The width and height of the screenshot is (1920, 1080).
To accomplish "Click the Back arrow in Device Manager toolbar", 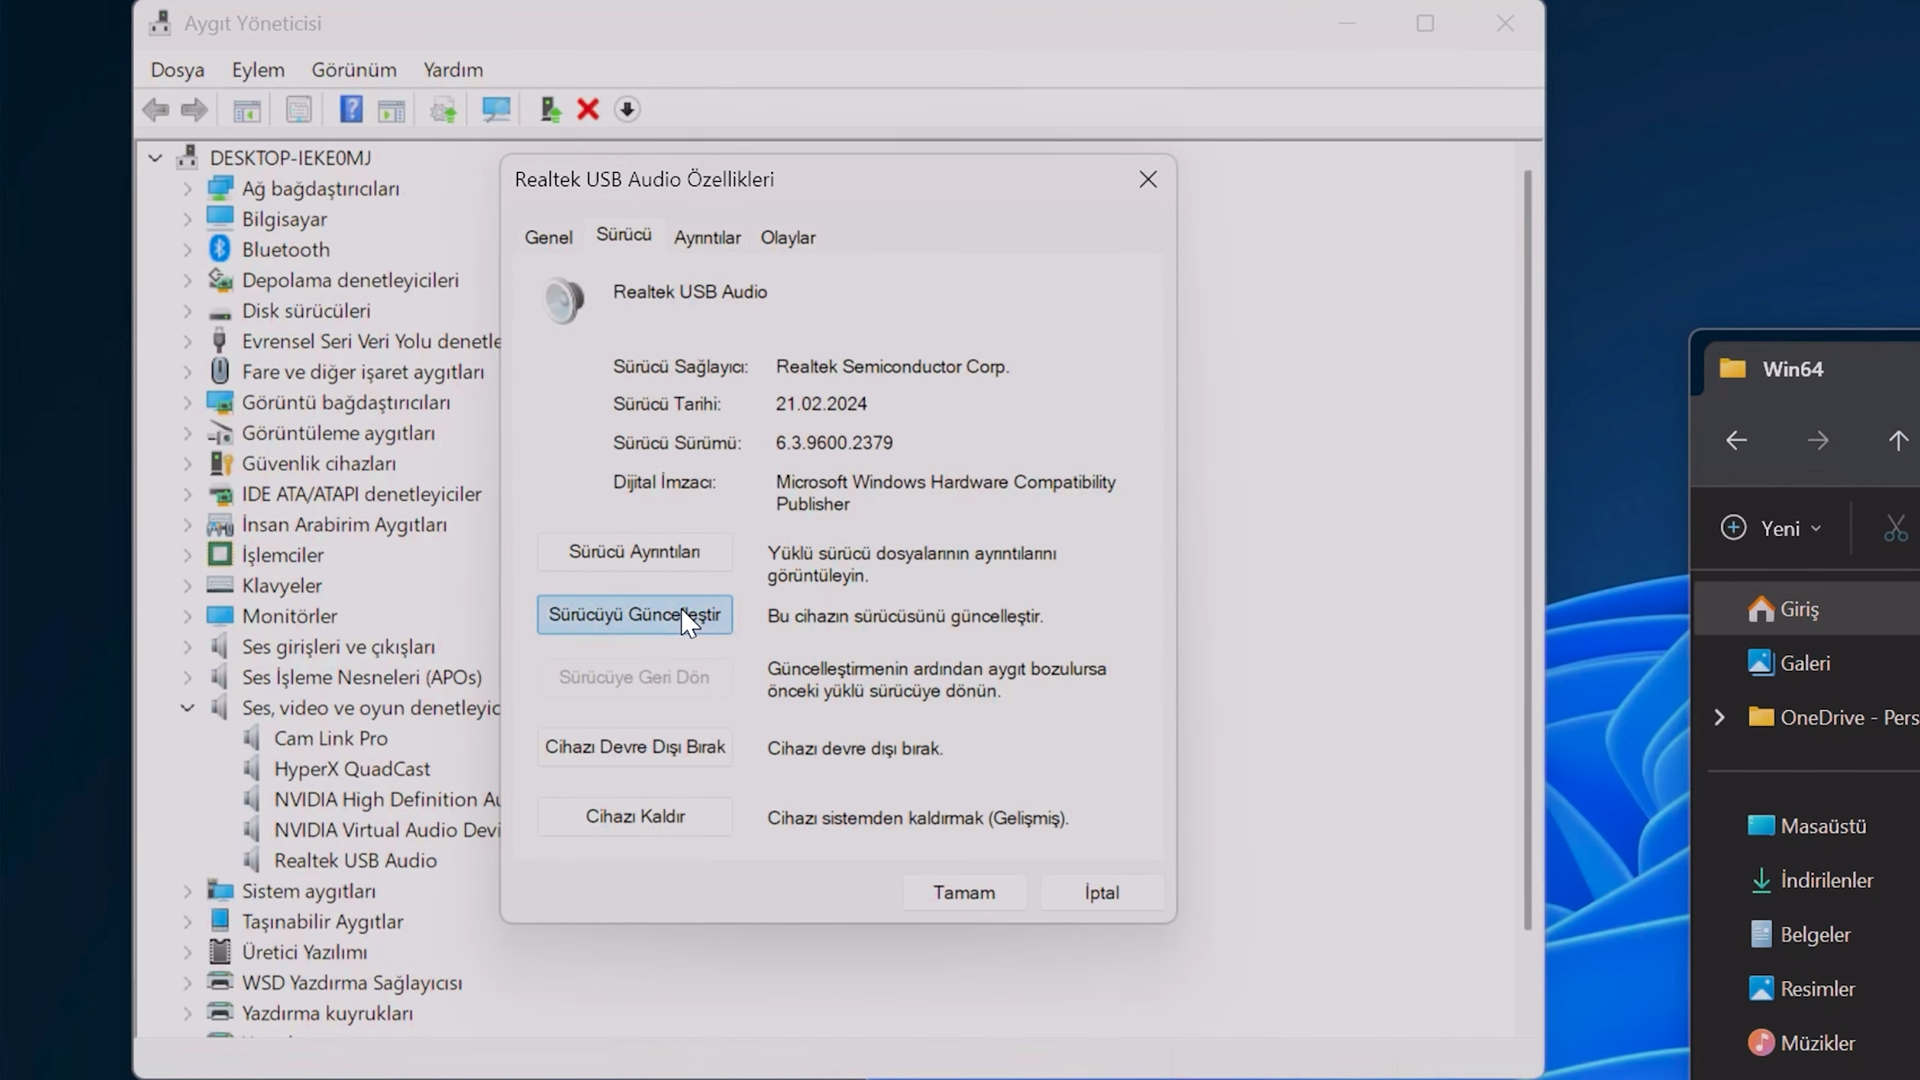I will point(156,110).
